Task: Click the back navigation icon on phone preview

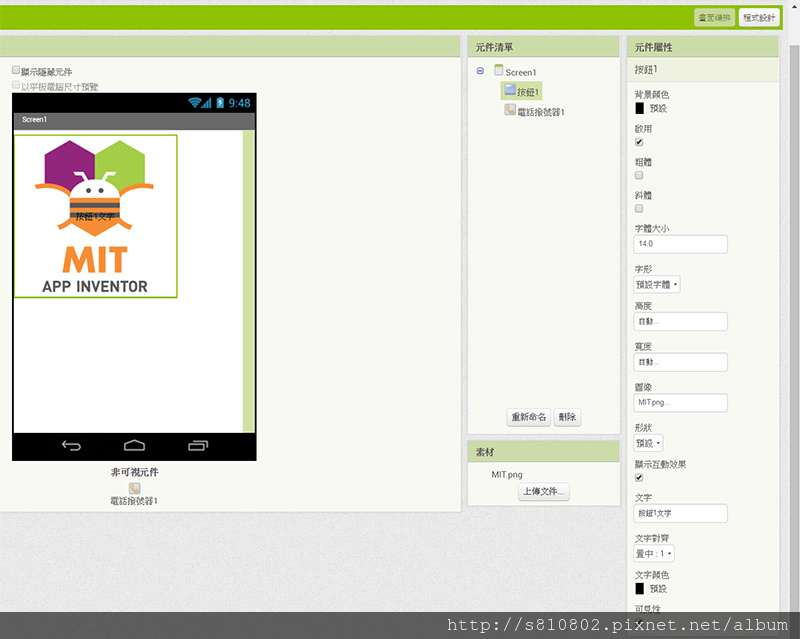Action: point(71,446)
